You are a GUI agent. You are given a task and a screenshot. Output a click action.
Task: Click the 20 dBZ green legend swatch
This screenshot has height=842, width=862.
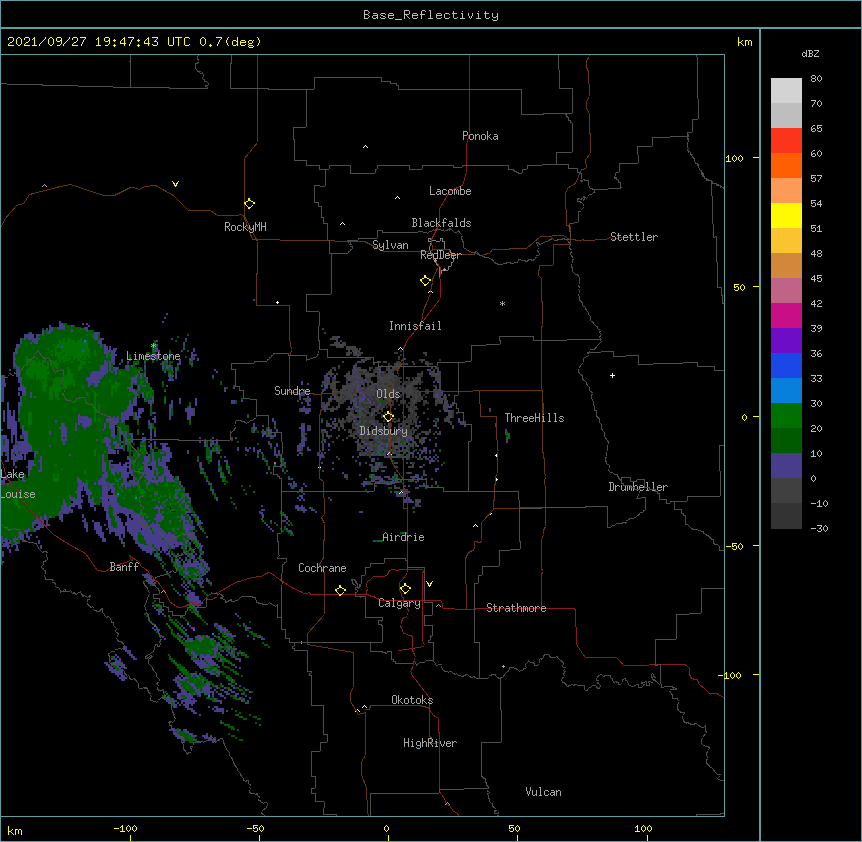click(786, 440)
